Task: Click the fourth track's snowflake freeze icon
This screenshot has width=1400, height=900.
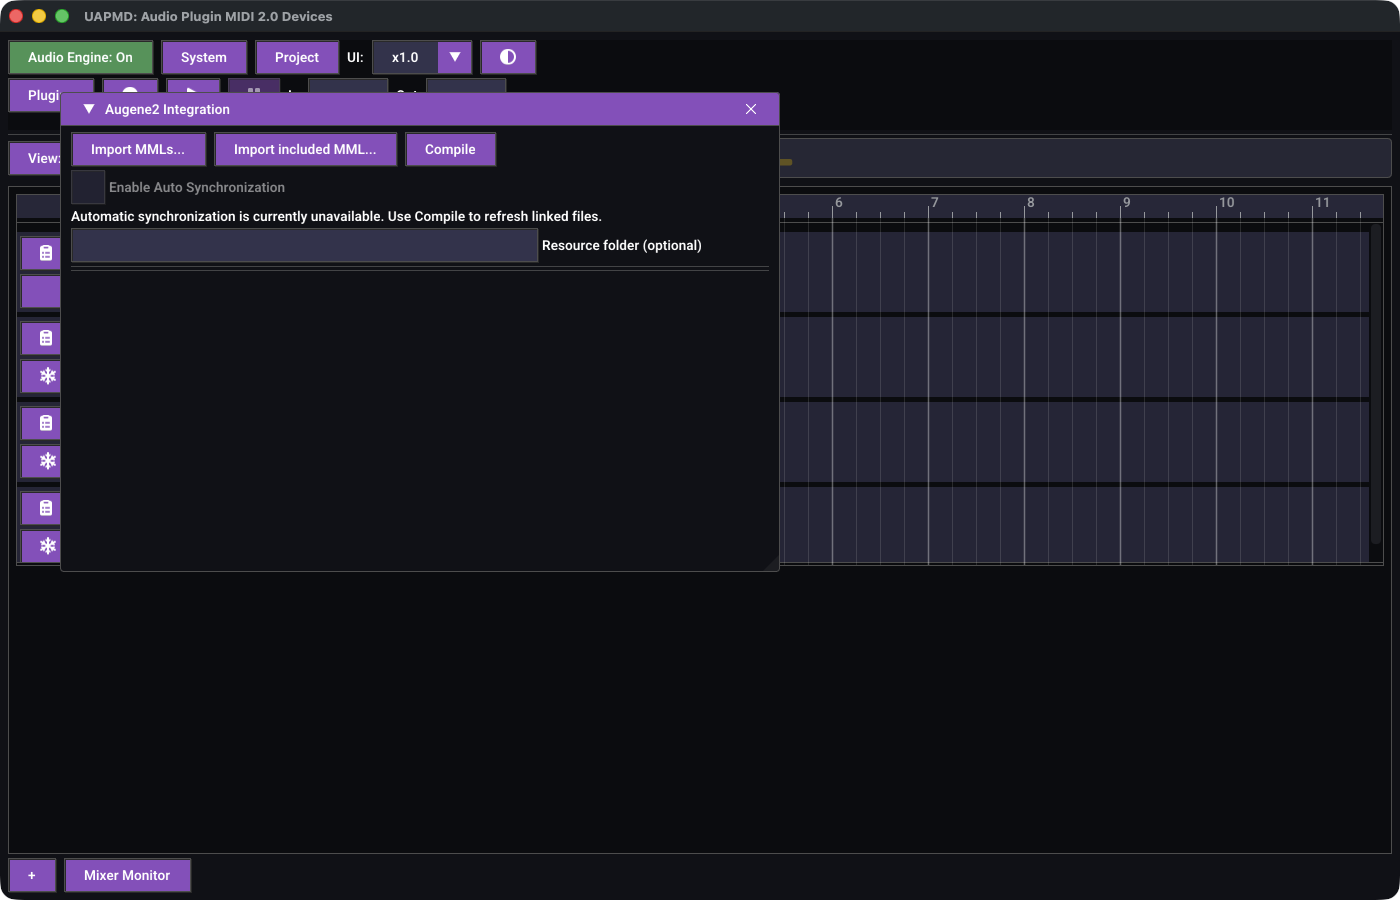Action: tap(47, 546)
